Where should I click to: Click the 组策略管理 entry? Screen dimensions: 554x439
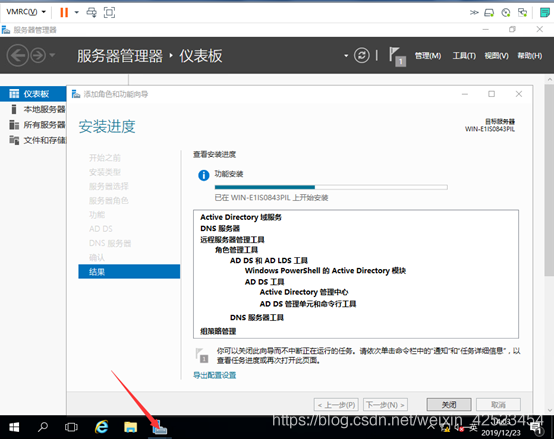(218, 331)
